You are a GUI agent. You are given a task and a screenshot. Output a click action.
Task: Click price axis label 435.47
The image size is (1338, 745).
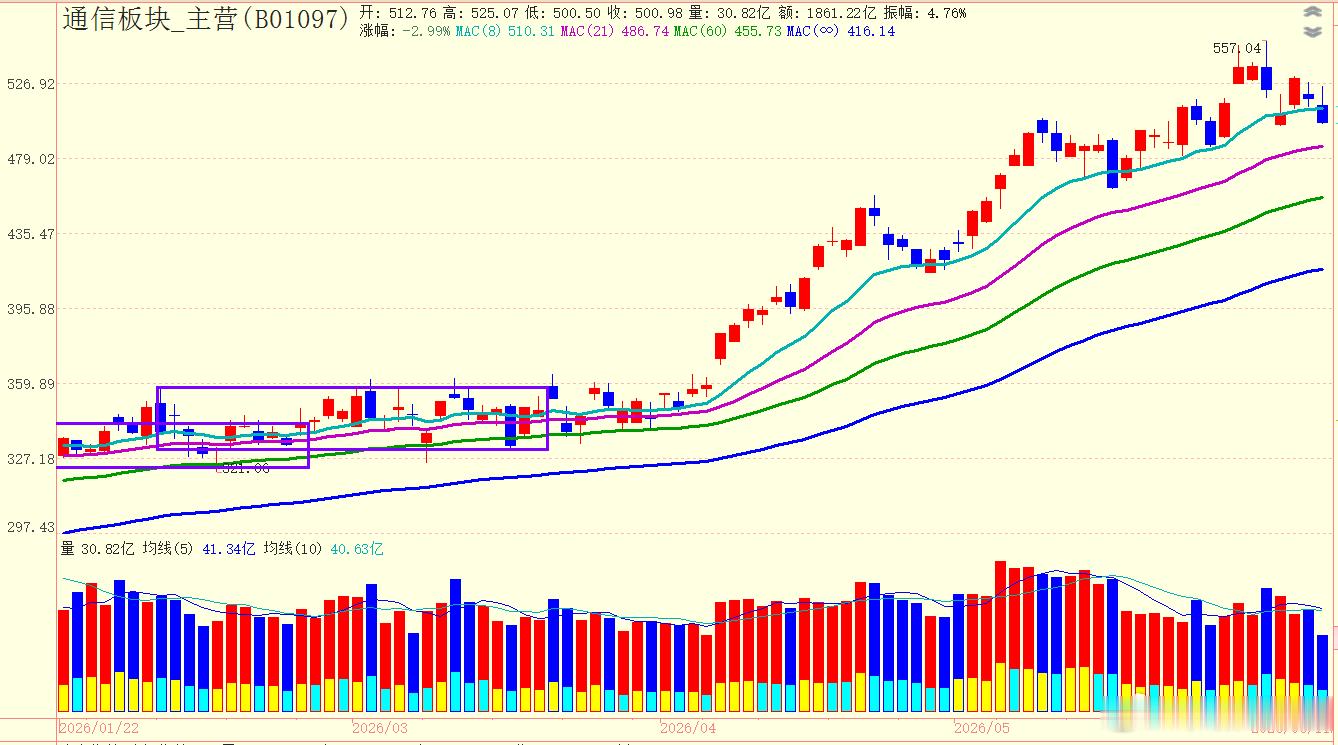pos(31,234)
